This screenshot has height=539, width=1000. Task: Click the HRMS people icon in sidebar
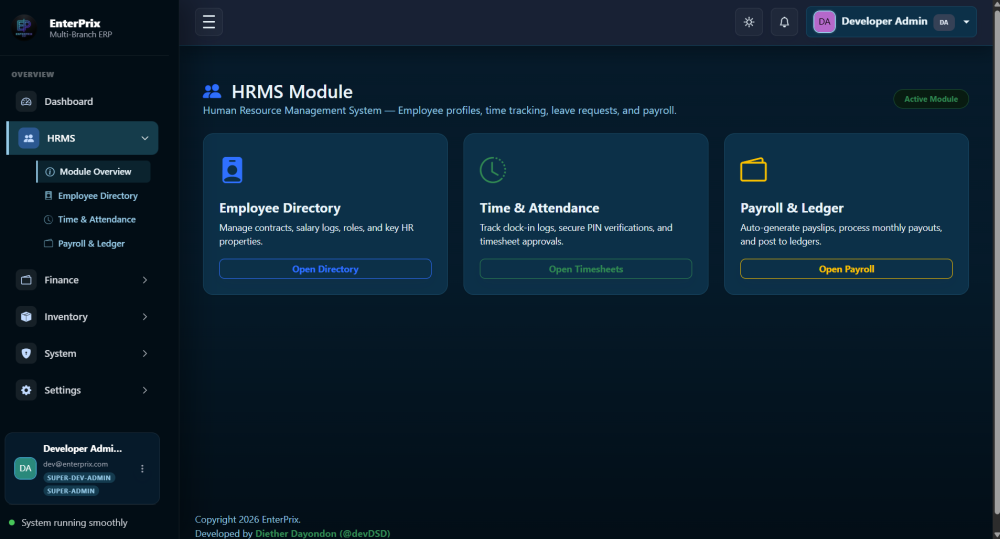29,138
